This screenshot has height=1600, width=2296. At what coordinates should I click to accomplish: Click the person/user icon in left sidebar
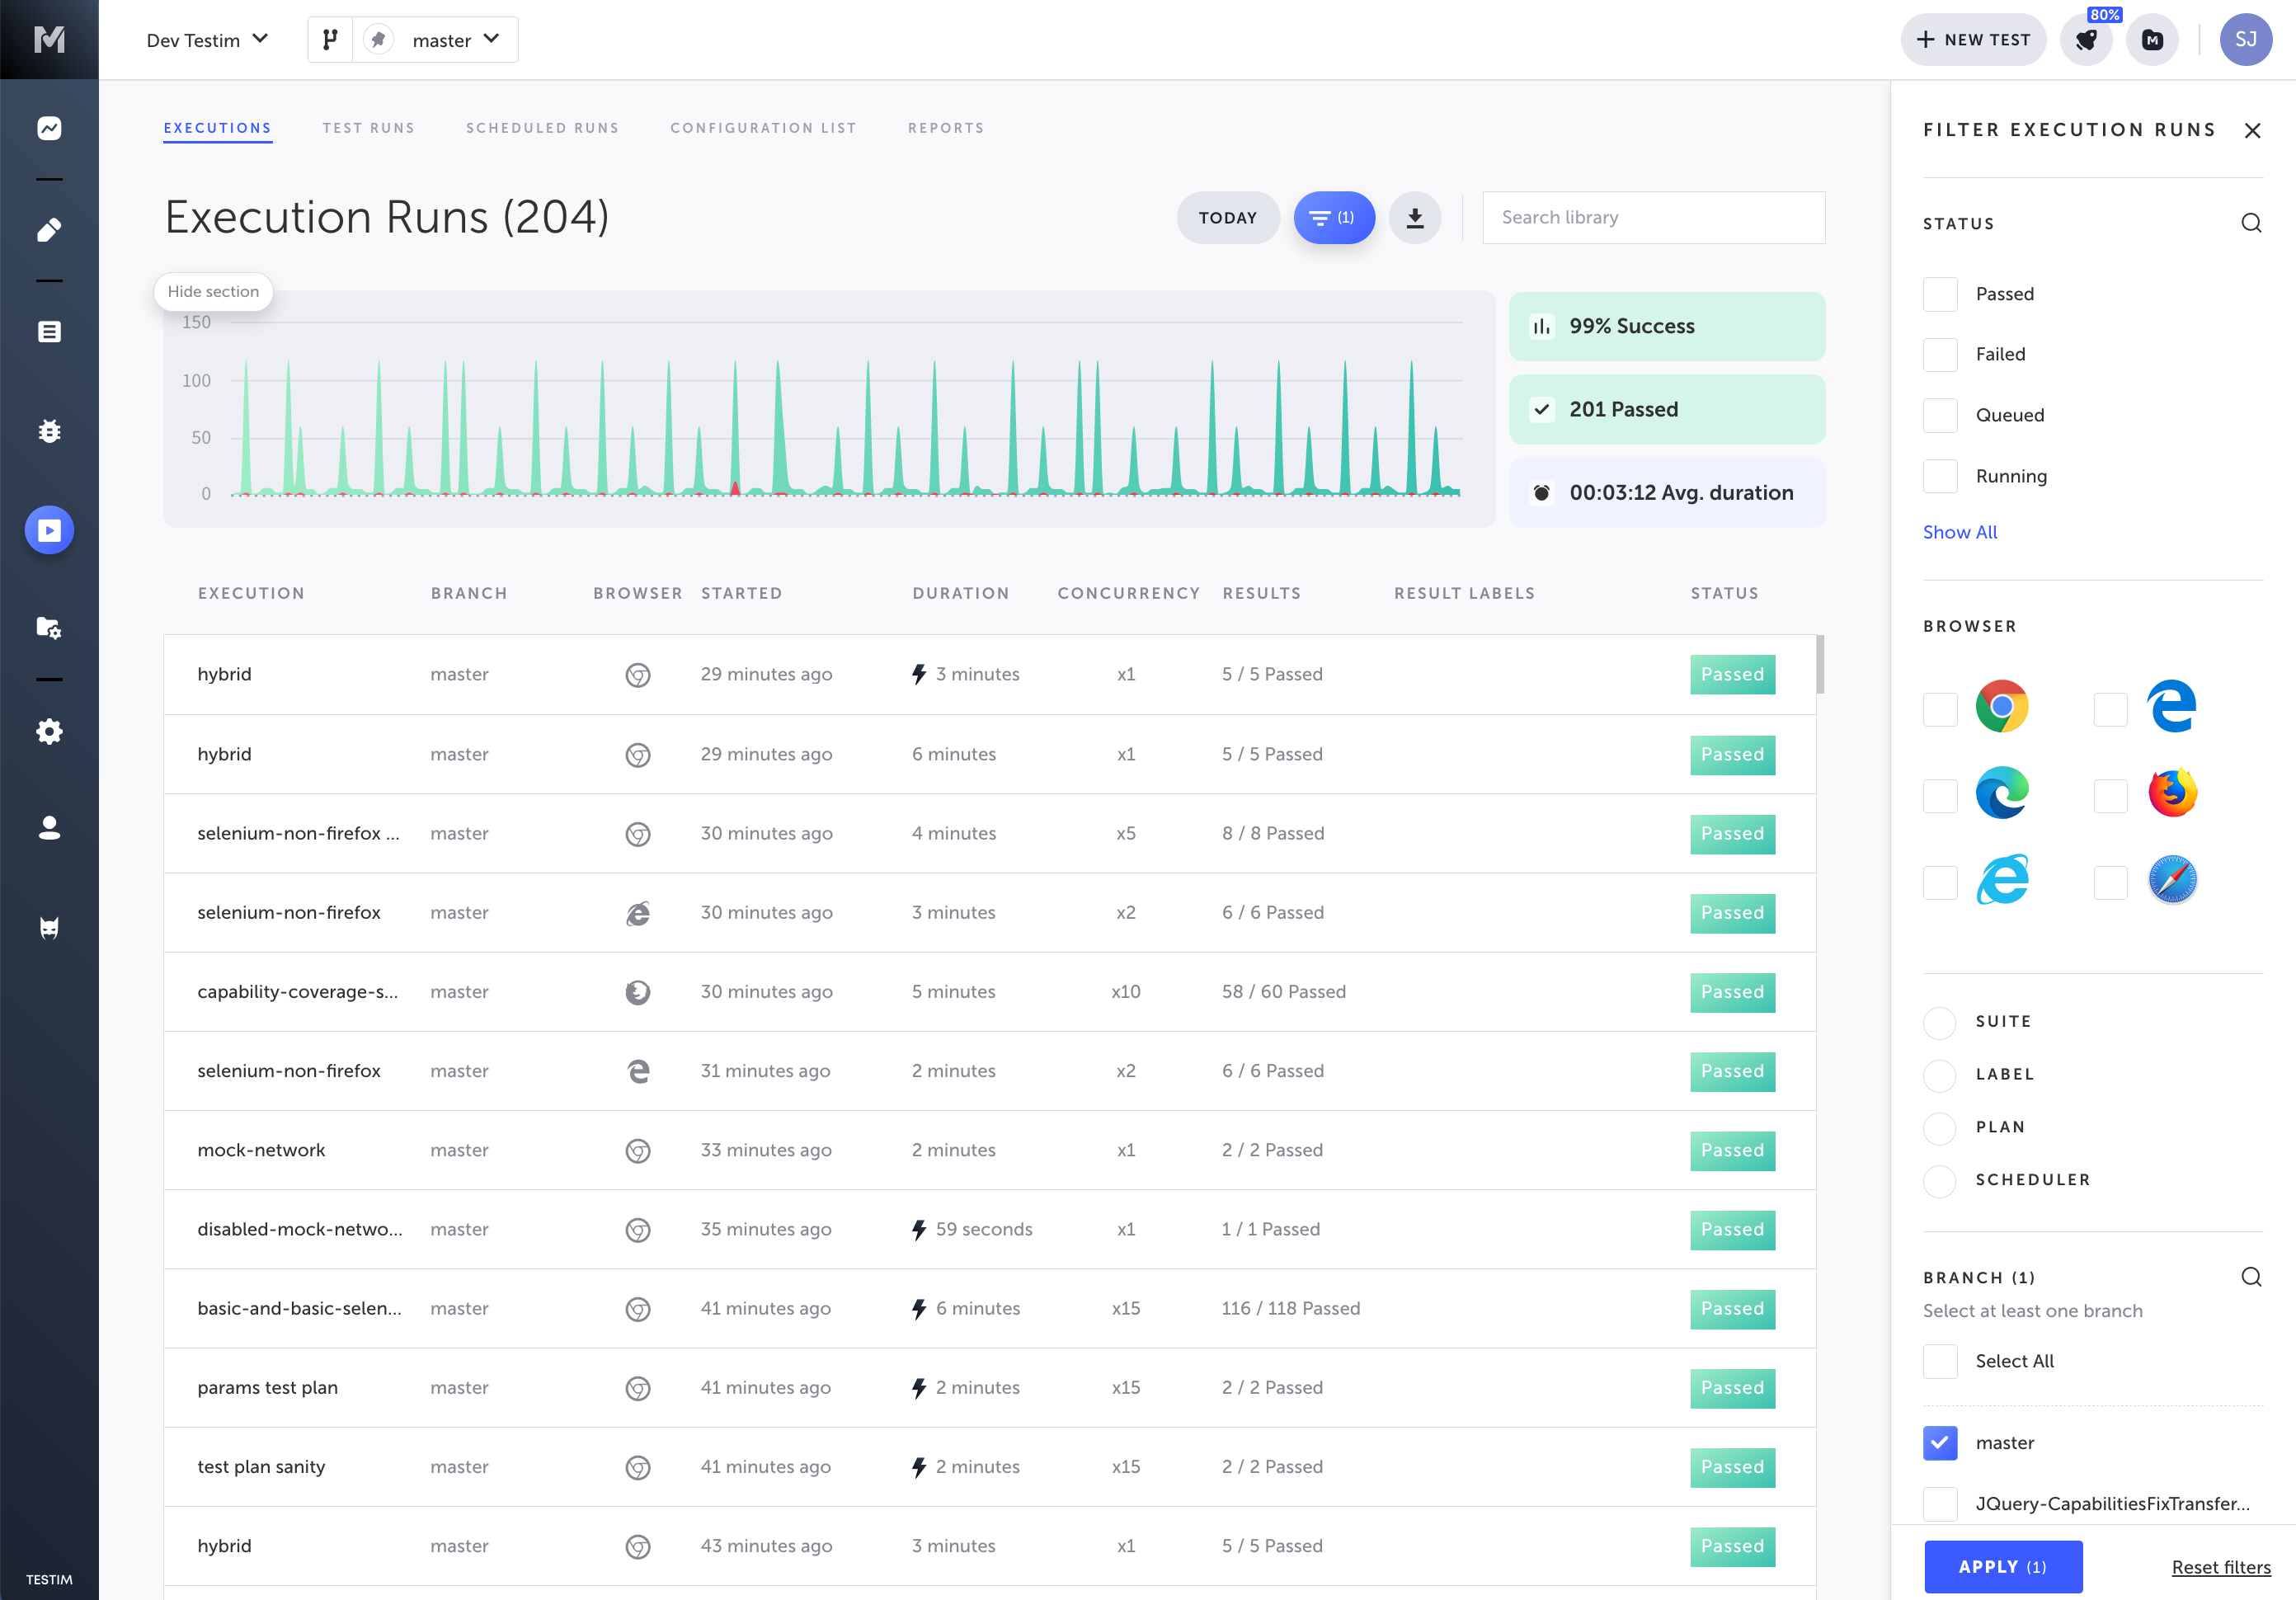[49, 829]
